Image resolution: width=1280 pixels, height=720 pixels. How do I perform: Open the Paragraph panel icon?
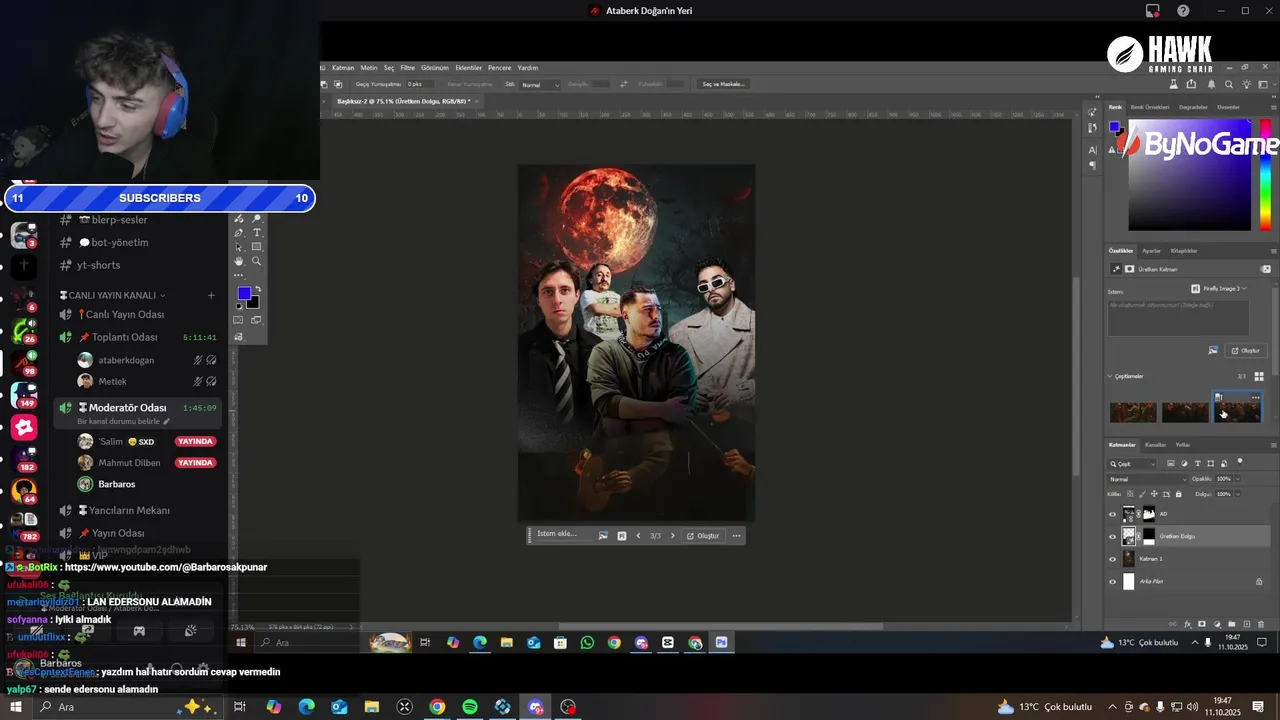coord(1092,166)
